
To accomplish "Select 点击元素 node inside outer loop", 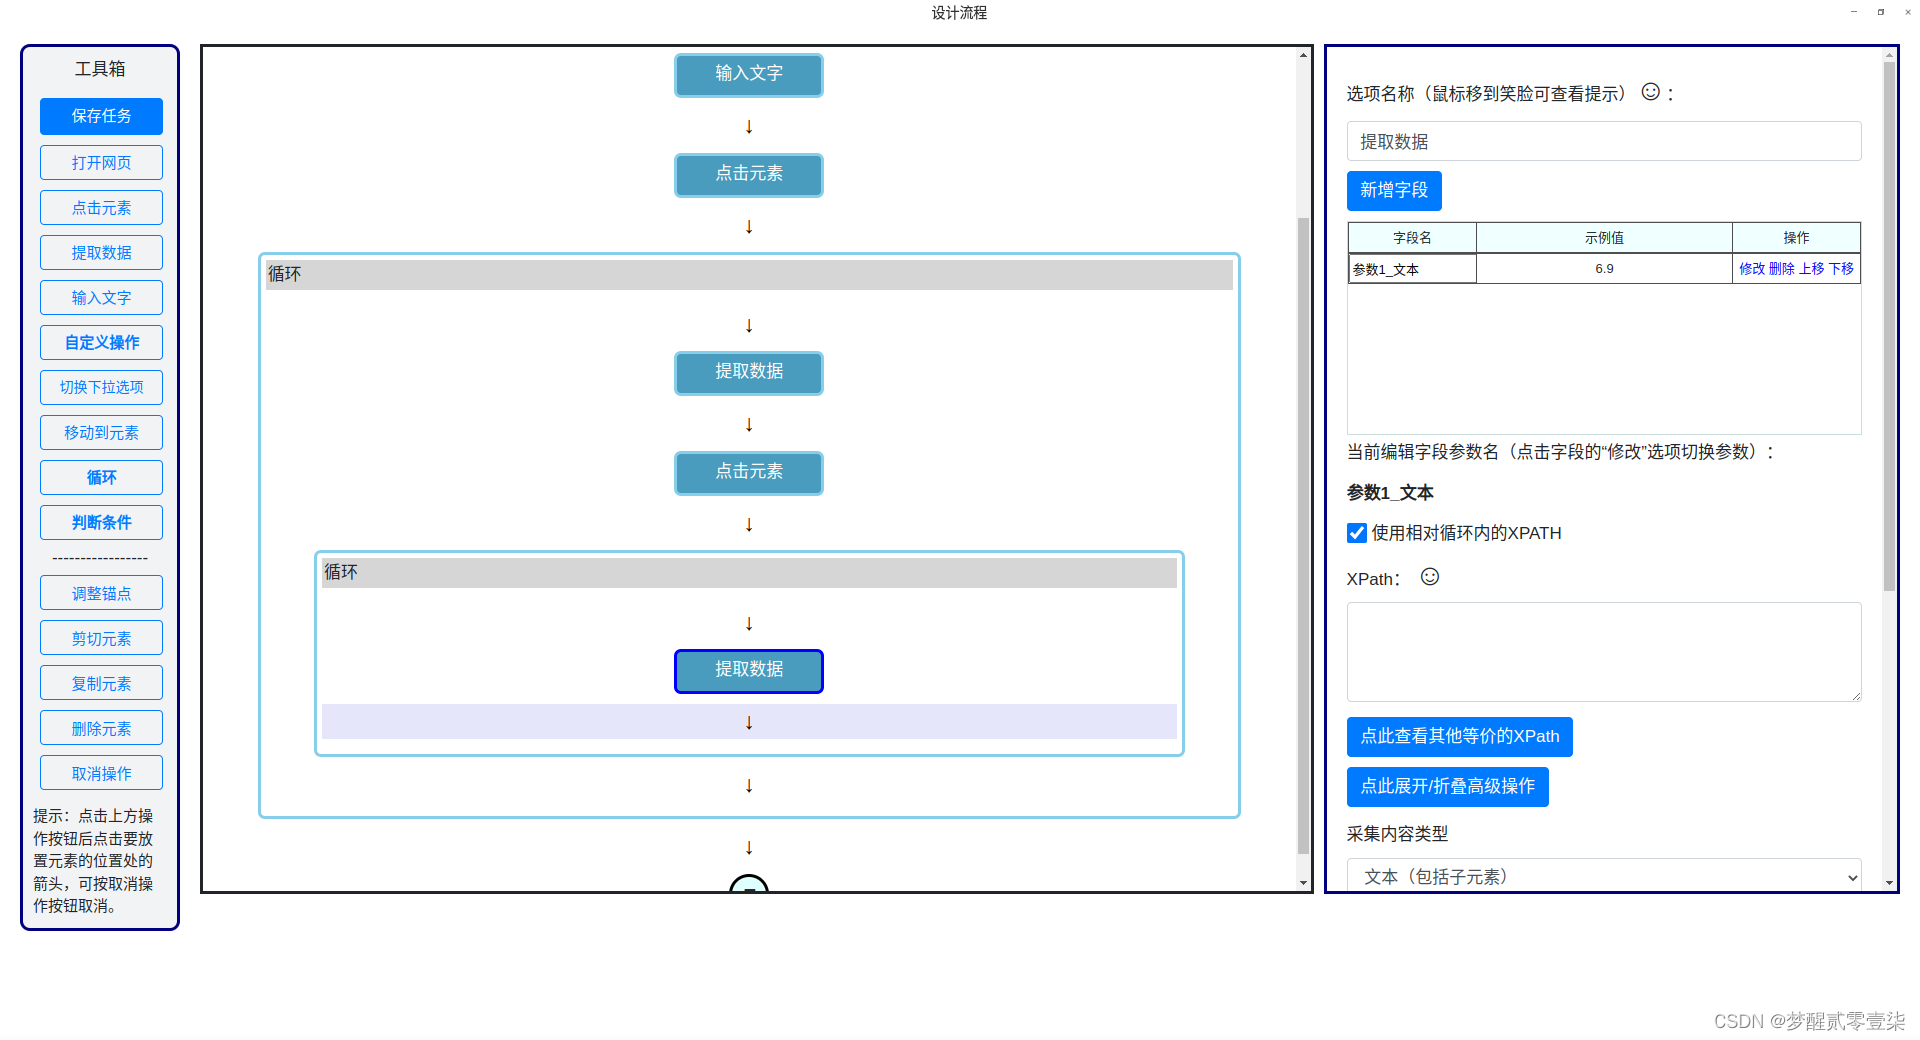I will (749, 472).
